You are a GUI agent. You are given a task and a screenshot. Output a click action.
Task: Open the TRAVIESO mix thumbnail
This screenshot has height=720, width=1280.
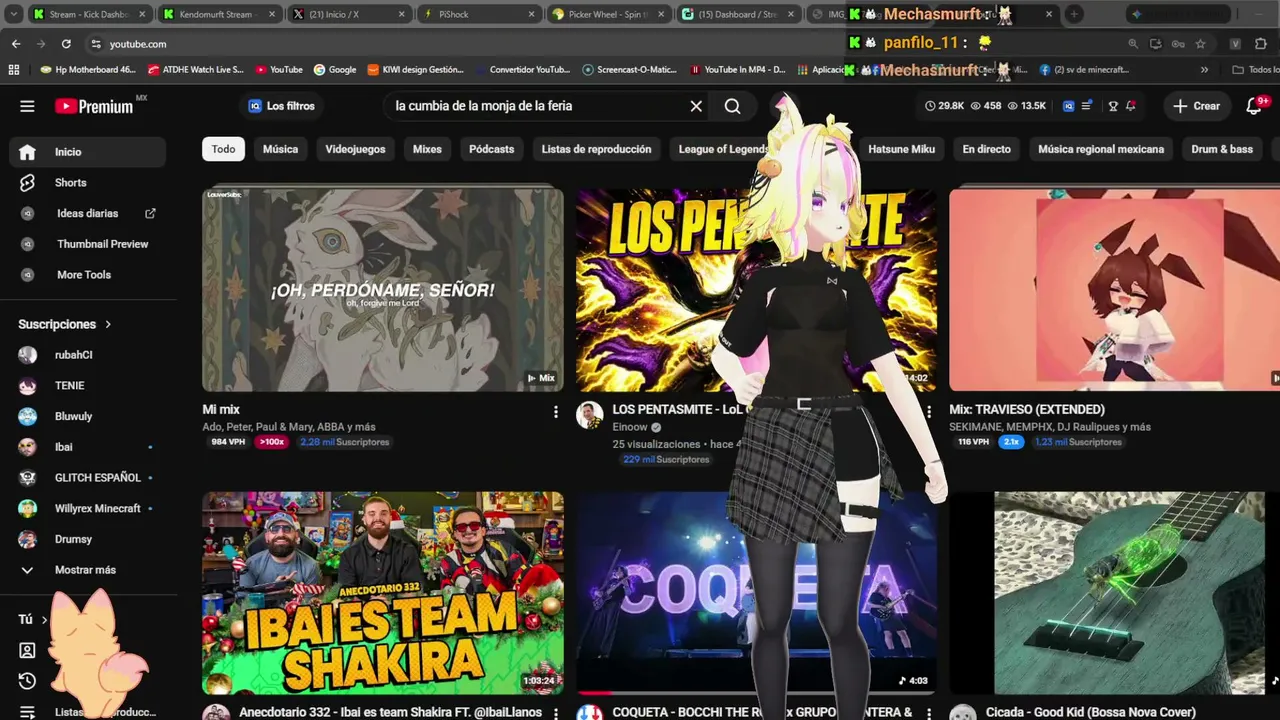1114,289
